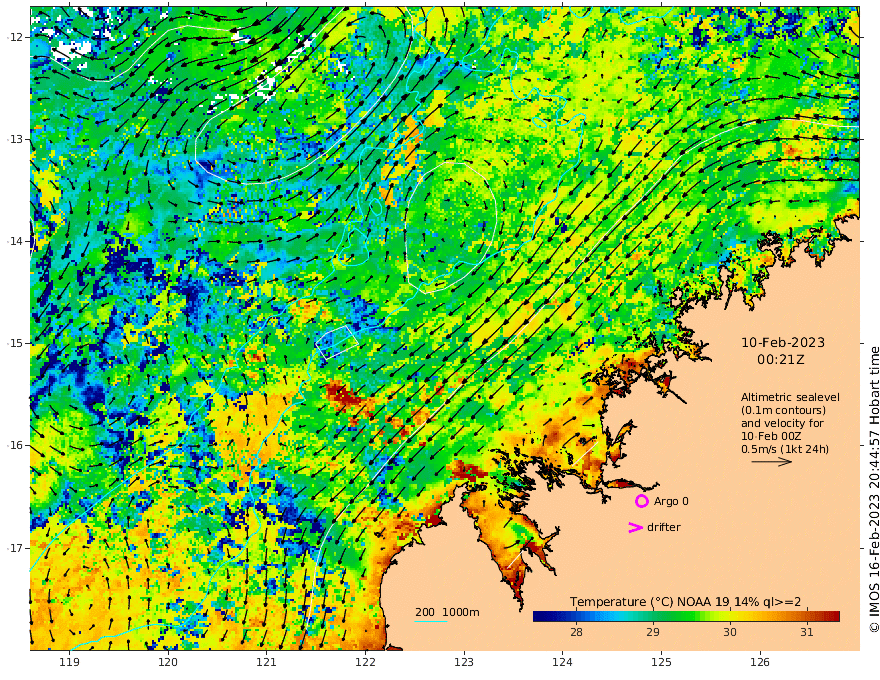This screenshot has height=680, width=880.
Task: Click longitude label 126 on bottom axis
Action: pos(760,662)
